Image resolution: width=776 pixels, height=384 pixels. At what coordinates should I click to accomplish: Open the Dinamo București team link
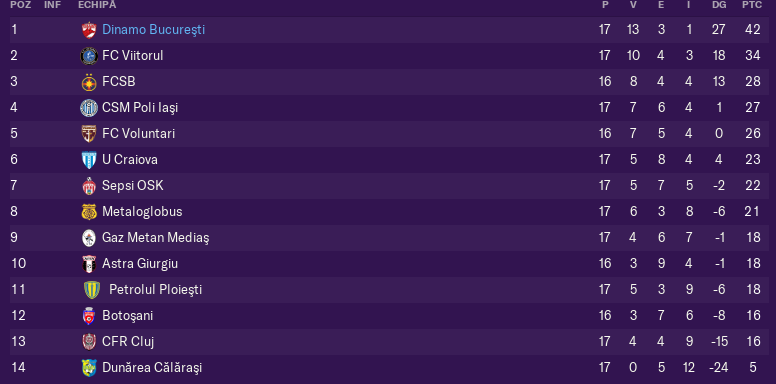click(153, 30)
